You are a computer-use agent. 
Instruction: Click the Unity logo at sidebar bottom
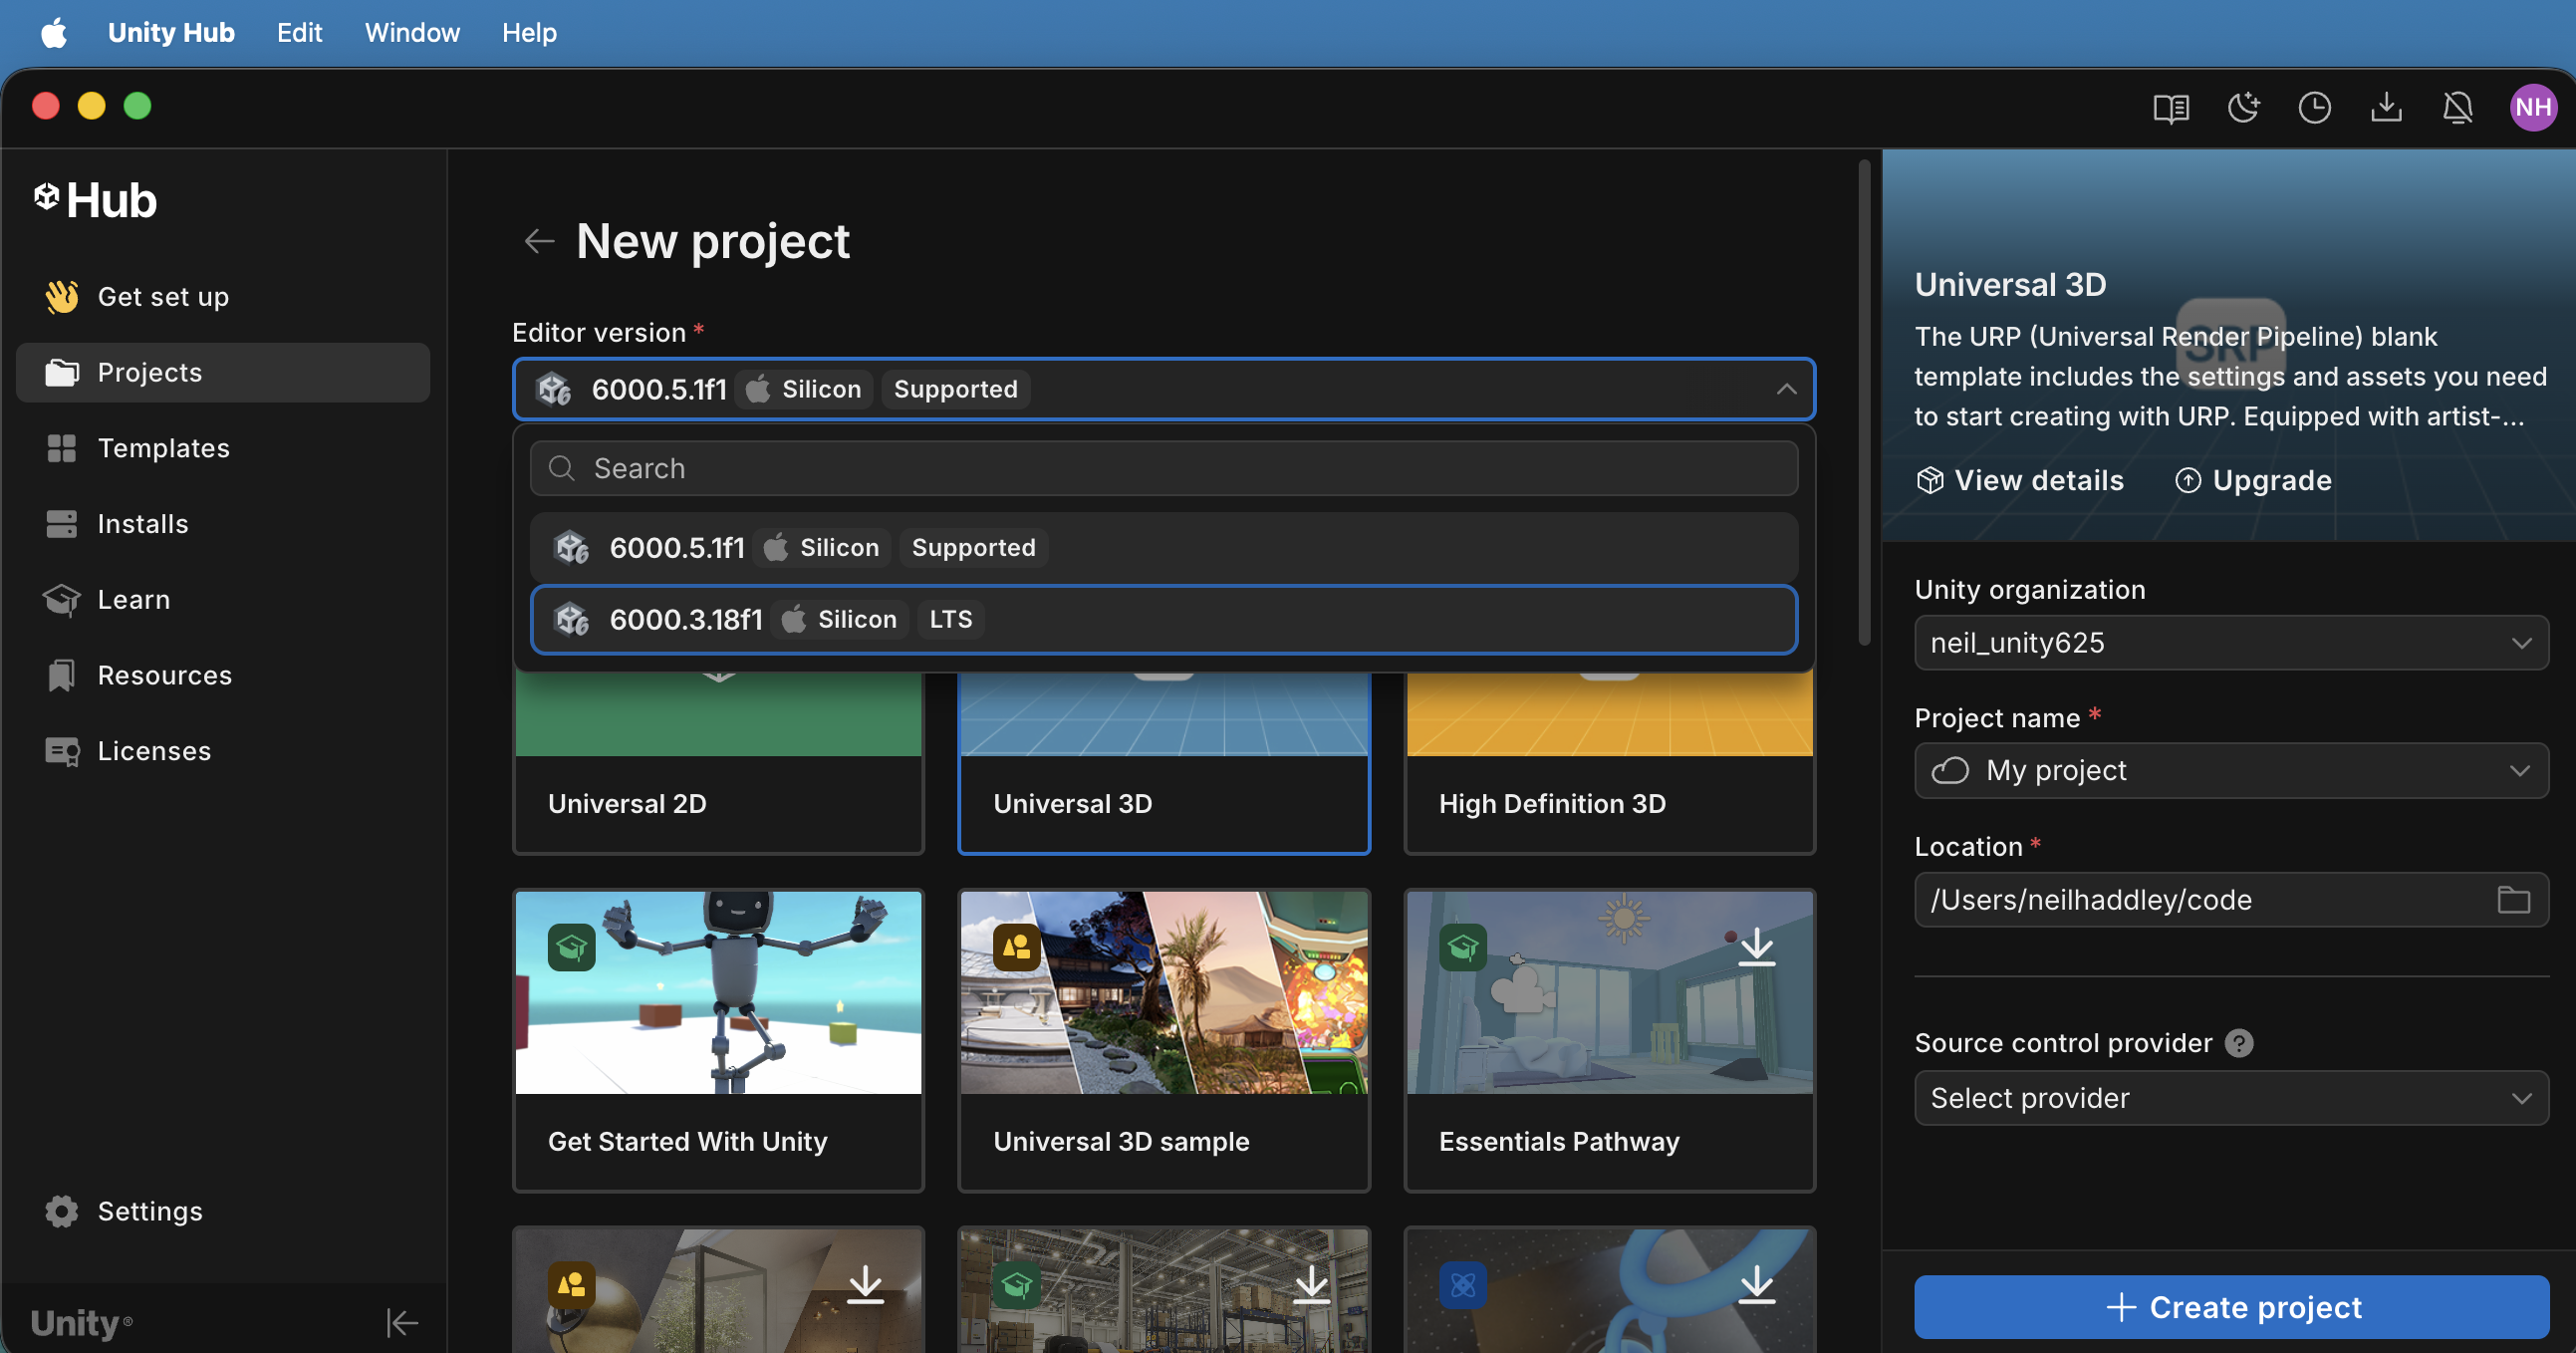pyautogui.click(x=81, y=1323)
